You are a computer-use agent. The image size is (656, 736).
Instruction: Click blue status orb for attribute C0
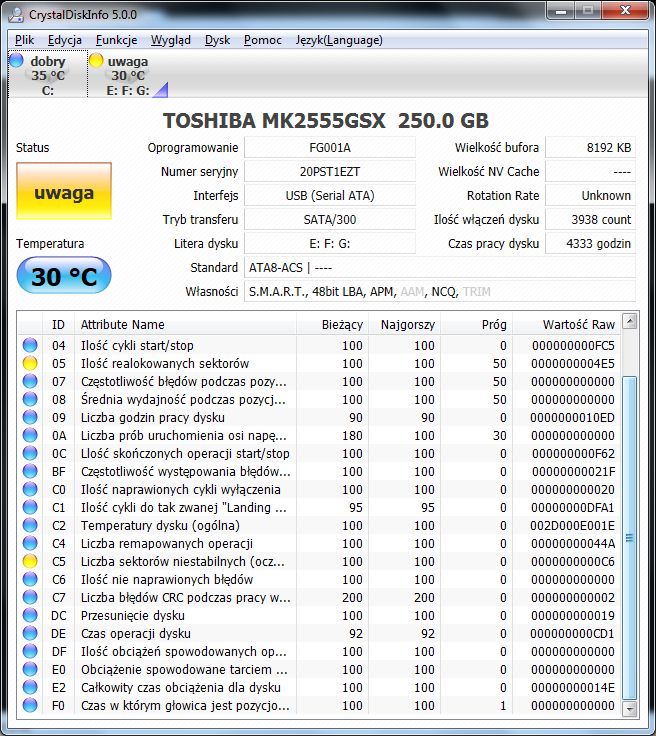tap(30, 490)
